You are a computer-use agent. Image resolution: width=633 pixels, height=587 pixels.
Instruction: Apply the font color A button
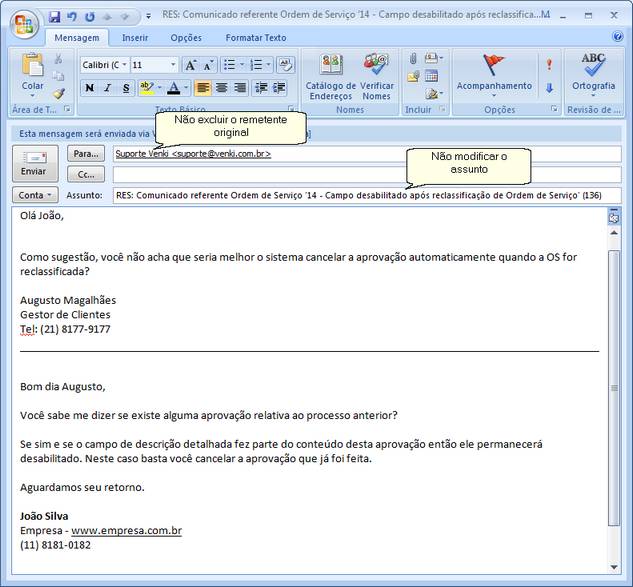174,88
